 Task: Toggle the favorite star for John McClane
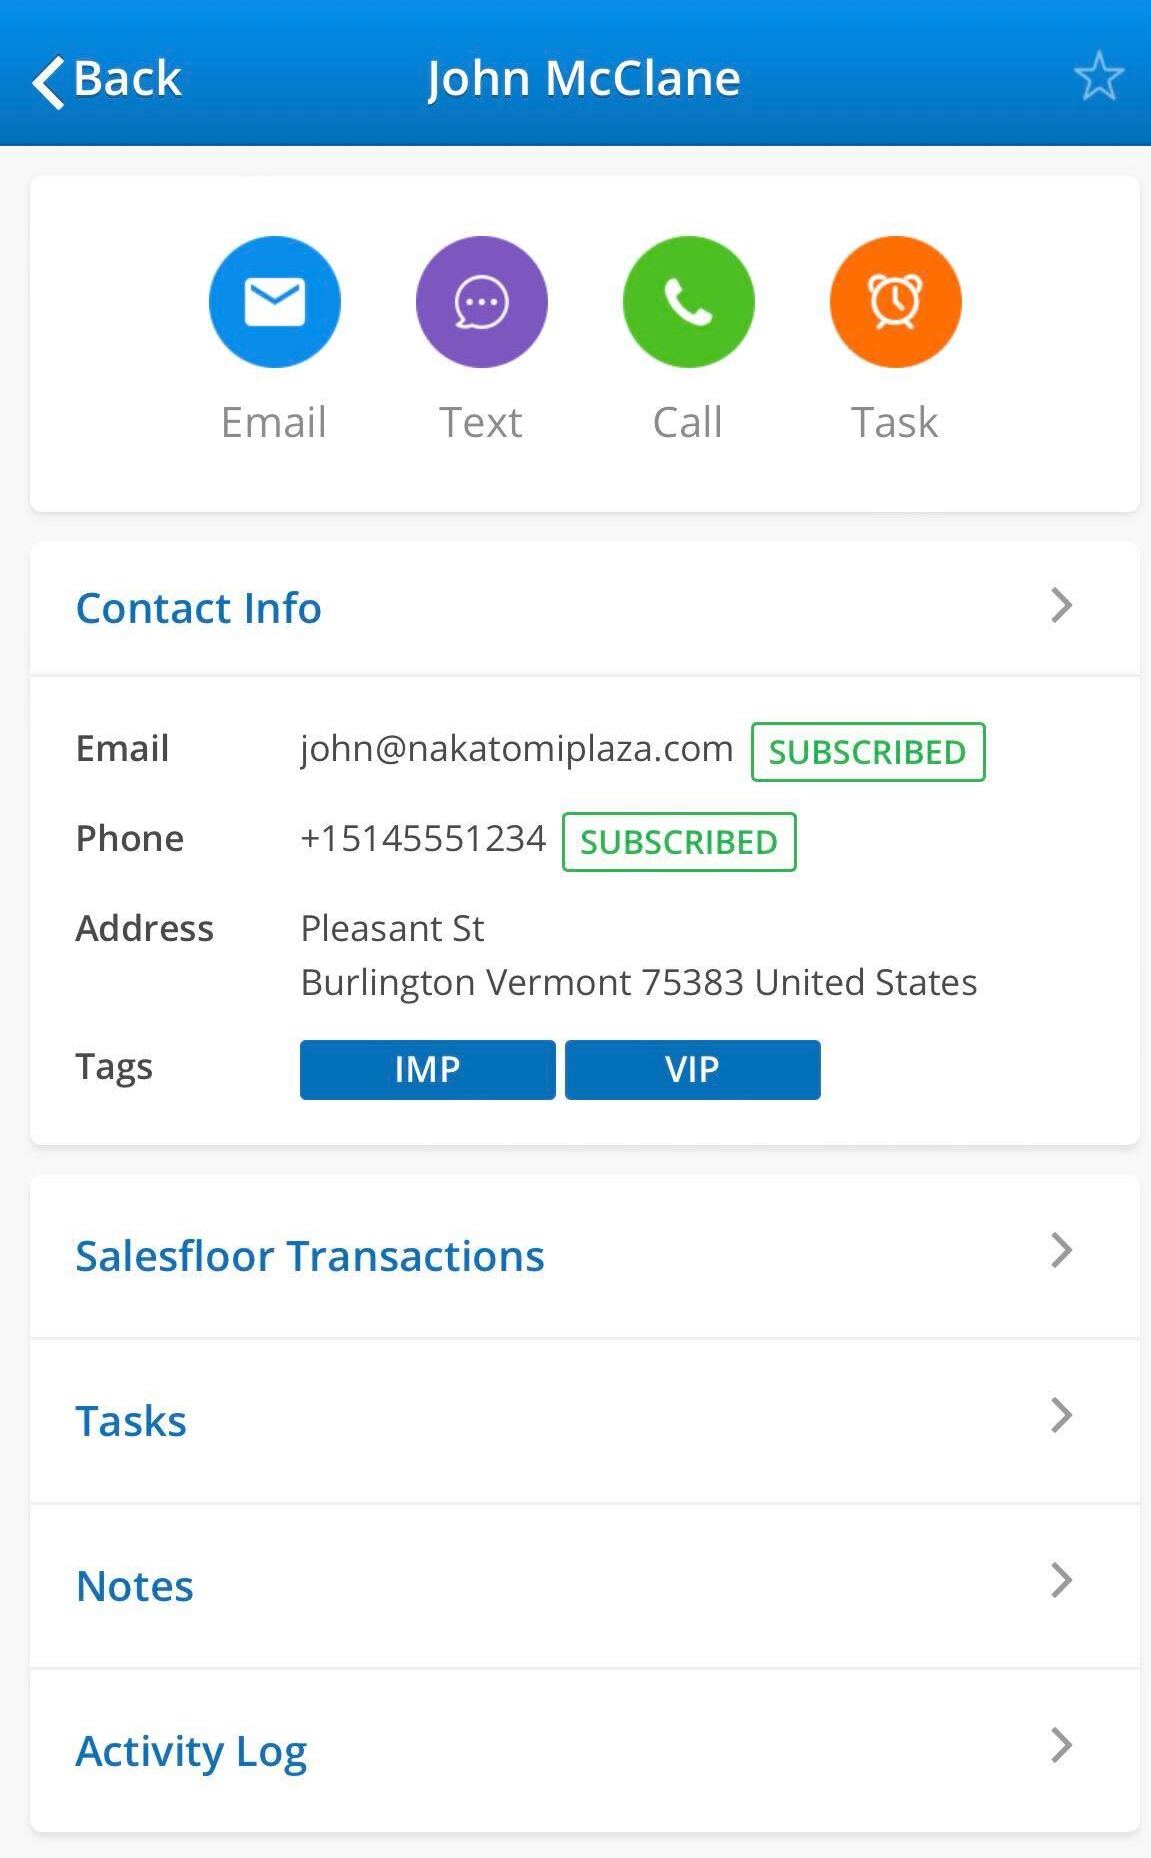point(1098,76)
